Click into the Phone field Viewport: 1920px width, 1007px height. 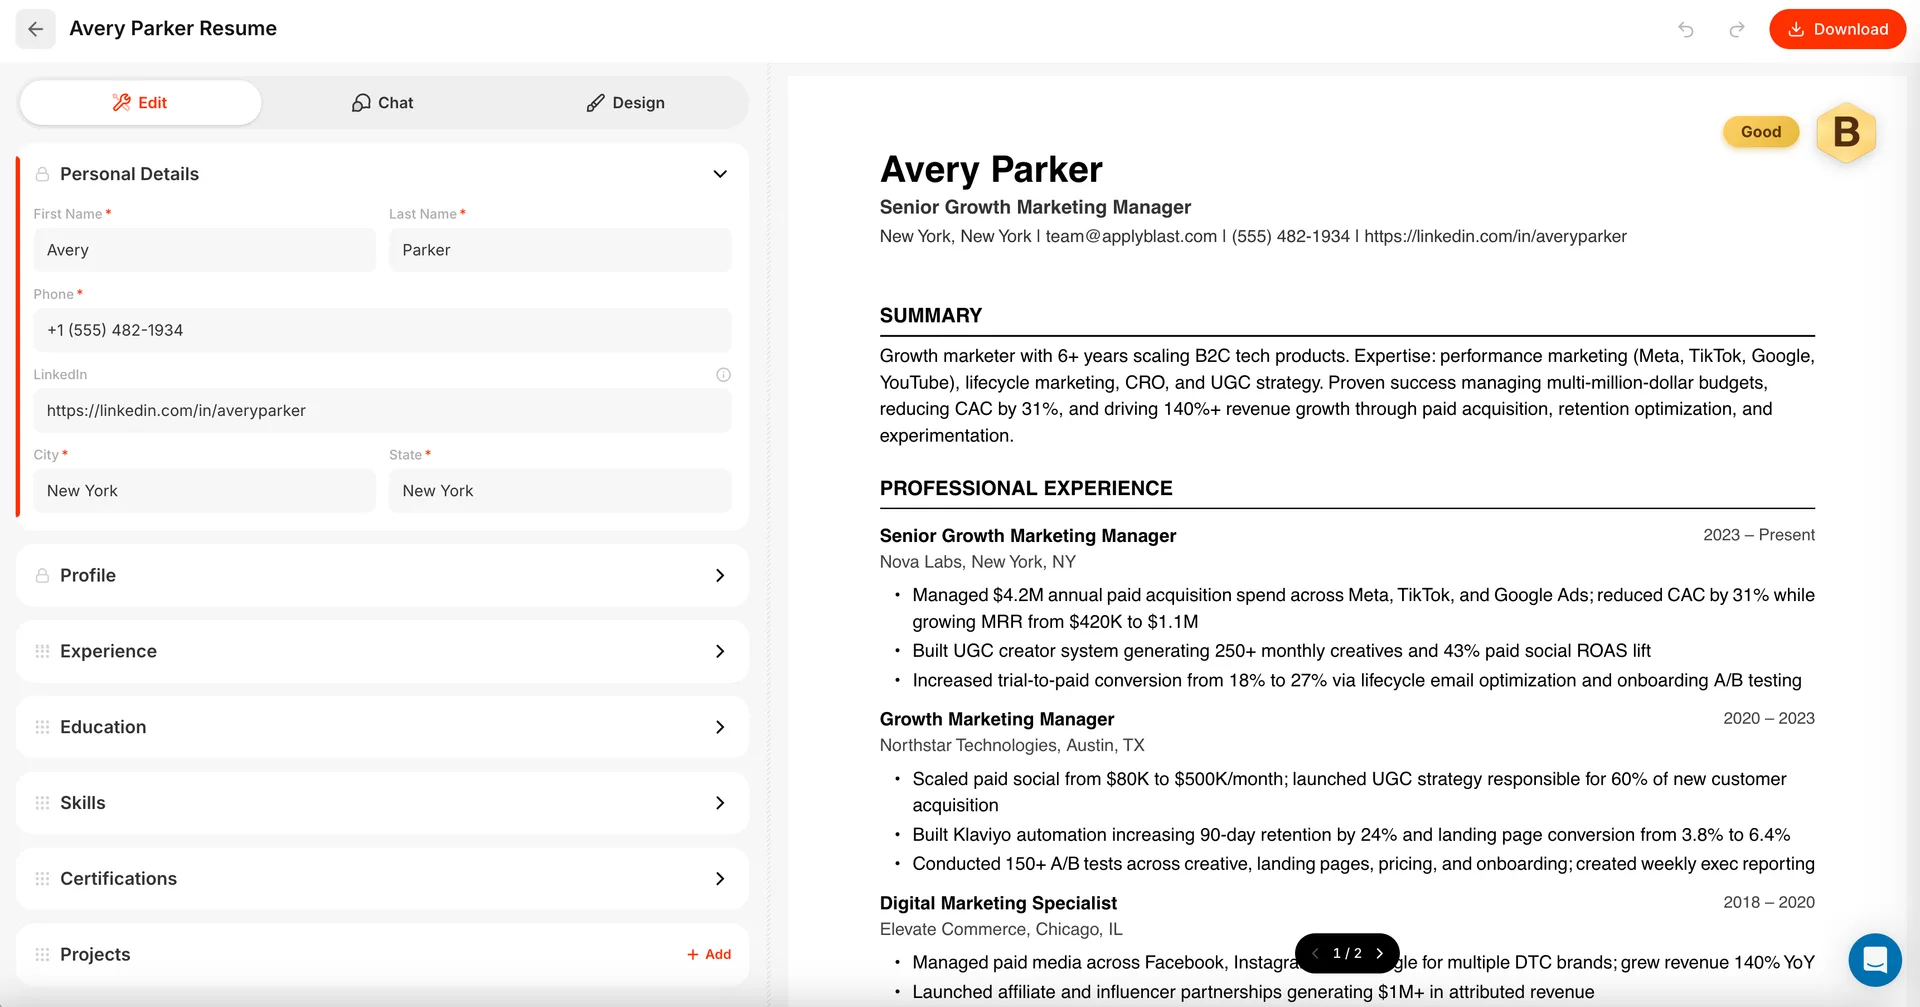click(x=382, y=330)
